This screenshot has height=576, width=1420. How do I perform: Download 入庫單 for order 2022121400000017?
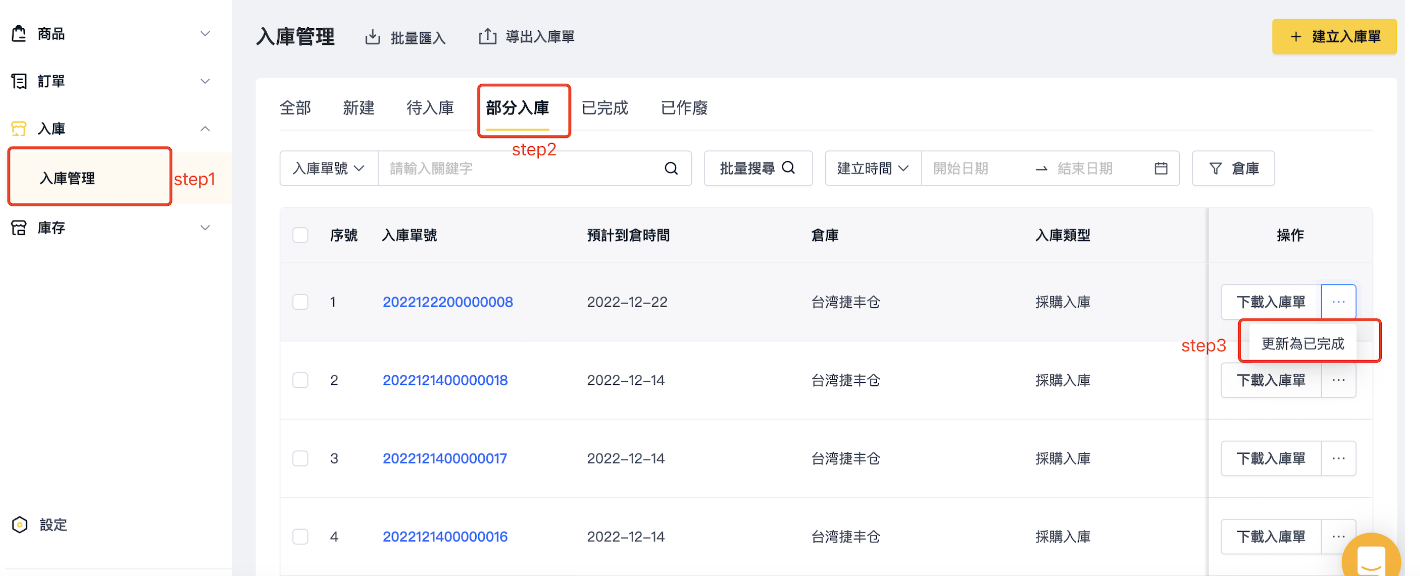coord(1271,459)
